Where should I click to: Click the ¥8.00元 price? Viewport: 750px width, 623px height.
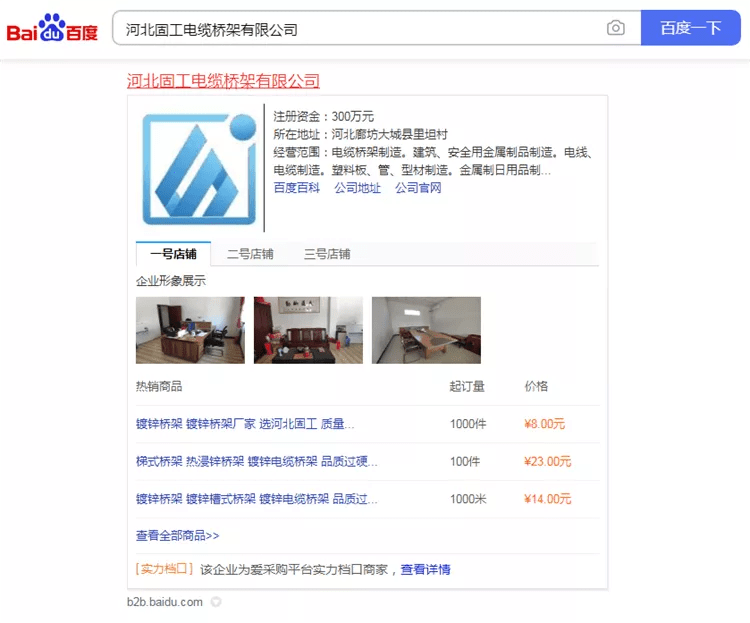pos(544,424)
